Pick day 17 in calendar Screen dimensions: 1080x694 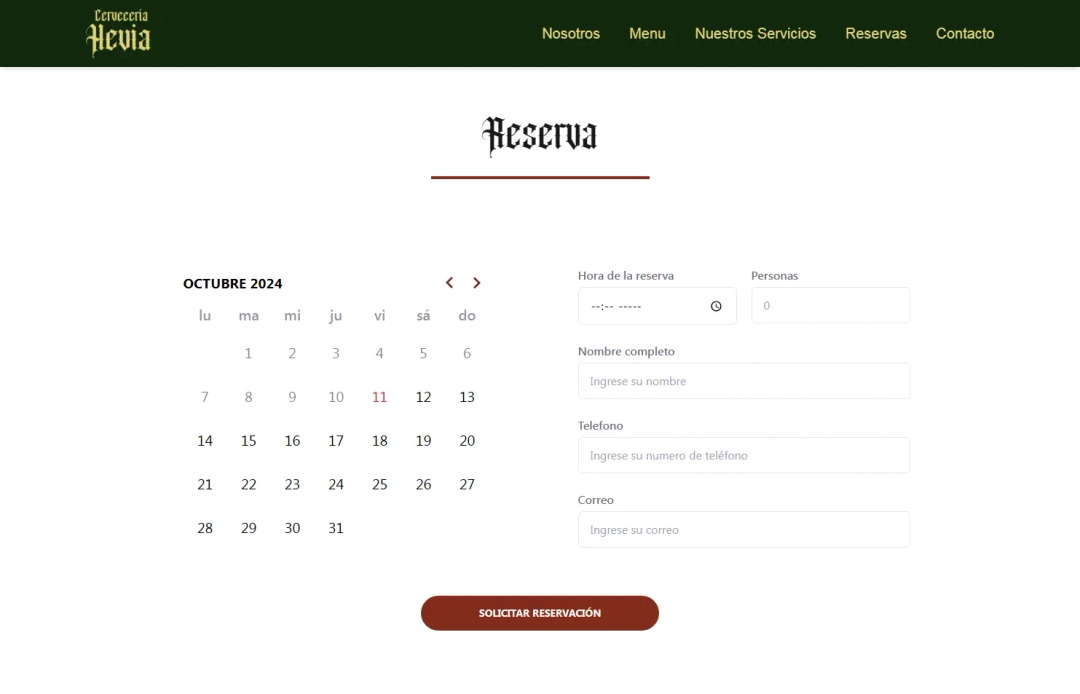pyautogui.click(x=336, y=441)
